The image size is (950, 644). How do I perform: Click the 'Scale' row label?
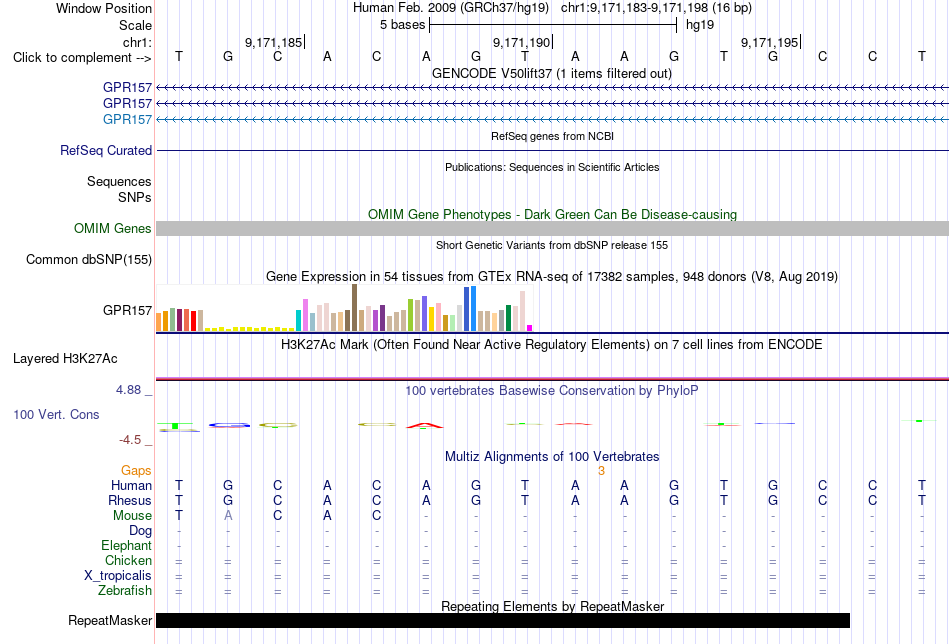coord(135,25)
